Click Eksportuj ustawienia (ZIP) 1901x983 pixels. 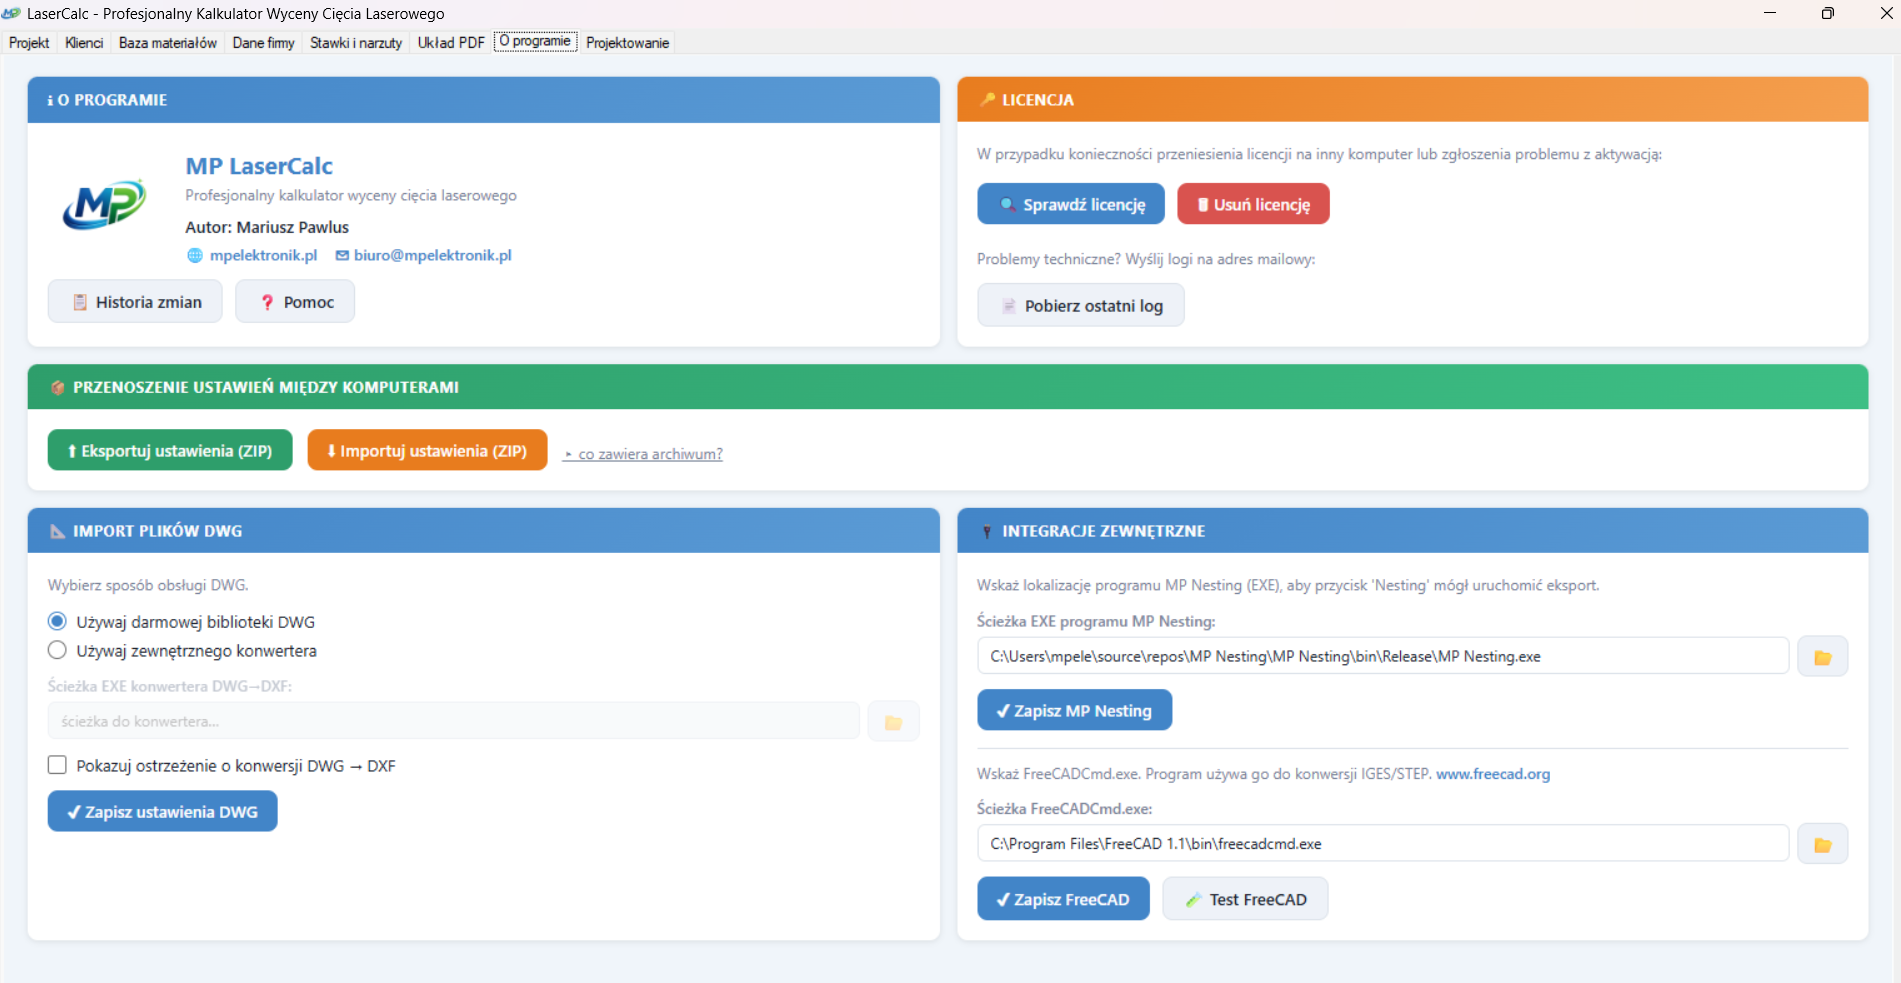tap(170, 450)
